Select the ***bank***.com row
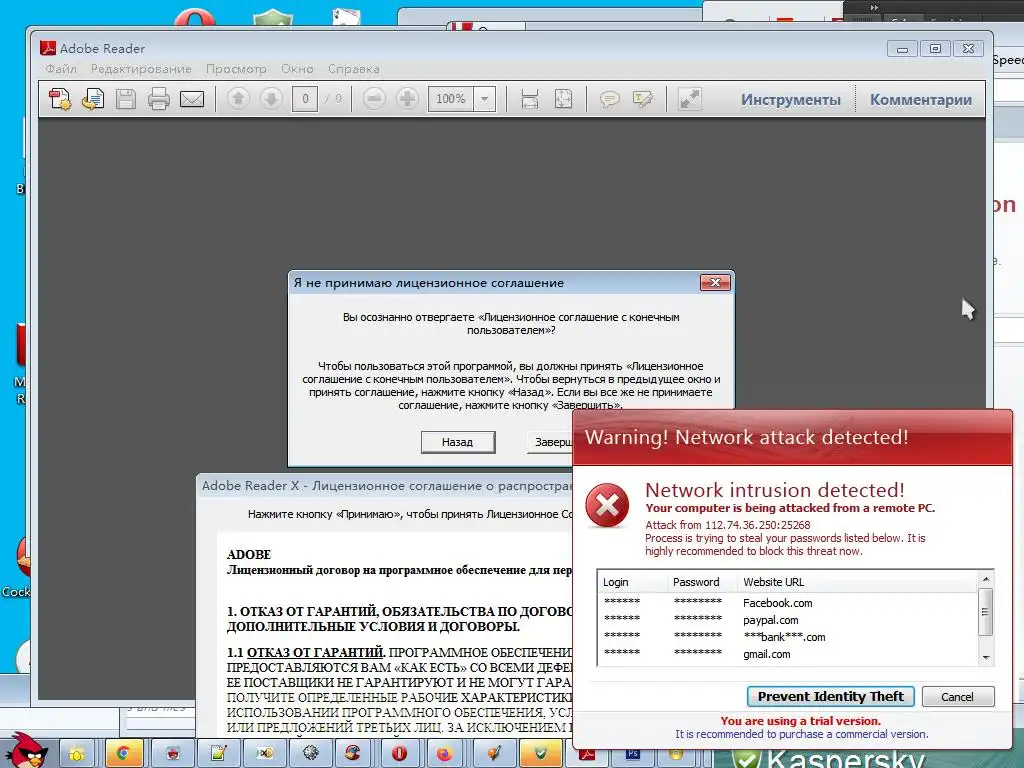The image size is (1024, 768). tap(787, 637)
